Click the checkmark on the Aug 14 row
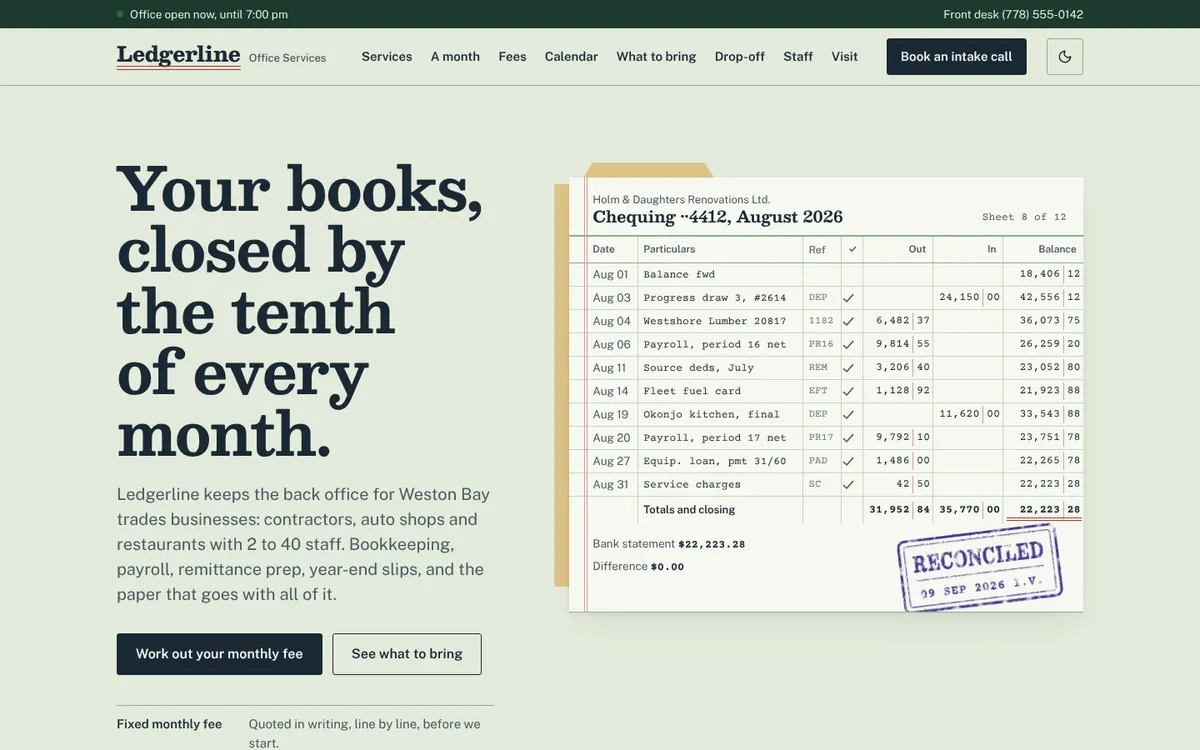 pyautogui.click(x=848, y=391)
